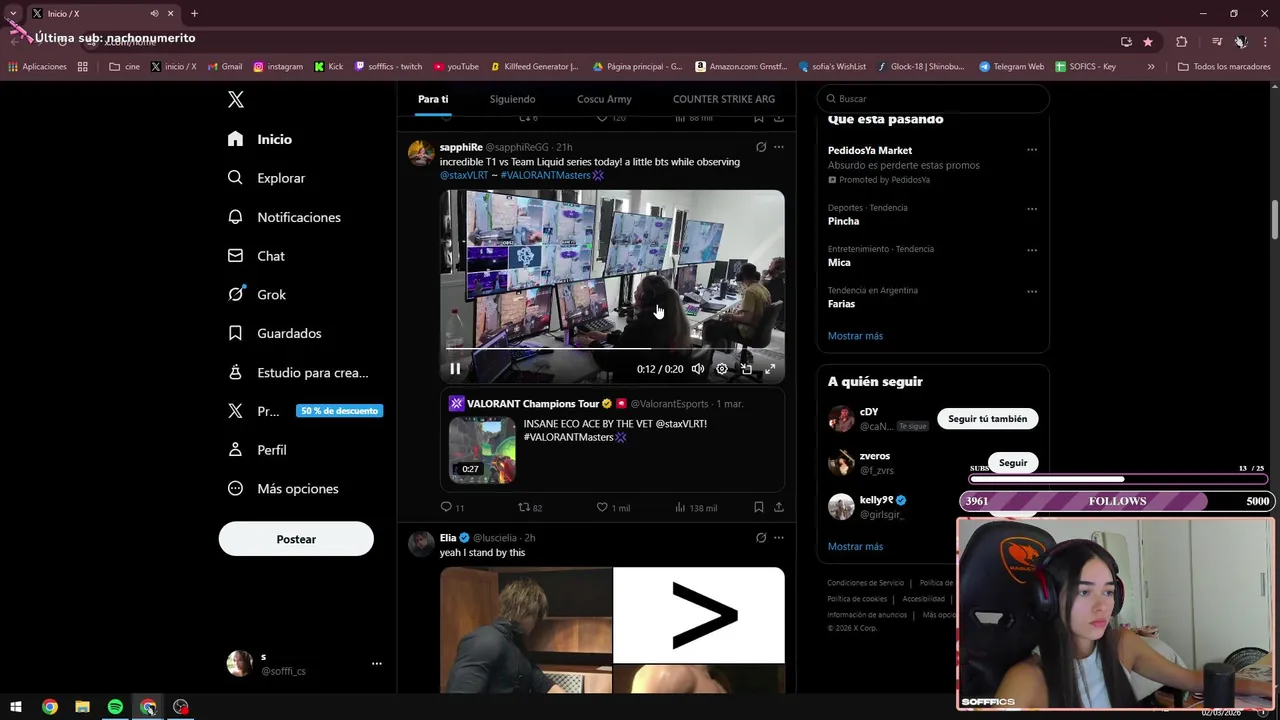Open options for Farias trend
This screenshot has height=720, width=1280.
[1032, 291]
